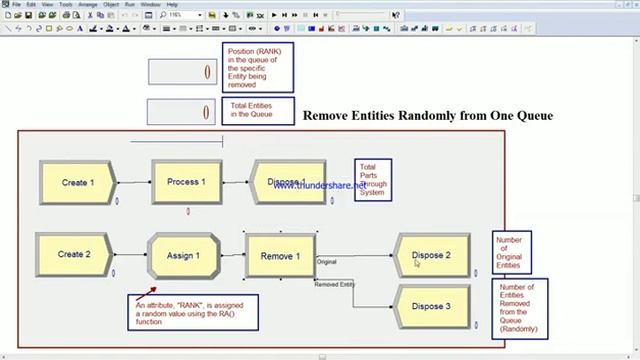The height and width of the screenshot is (360, 640).
Task: Select the Dispose 3 module
Action: [431, 307]
